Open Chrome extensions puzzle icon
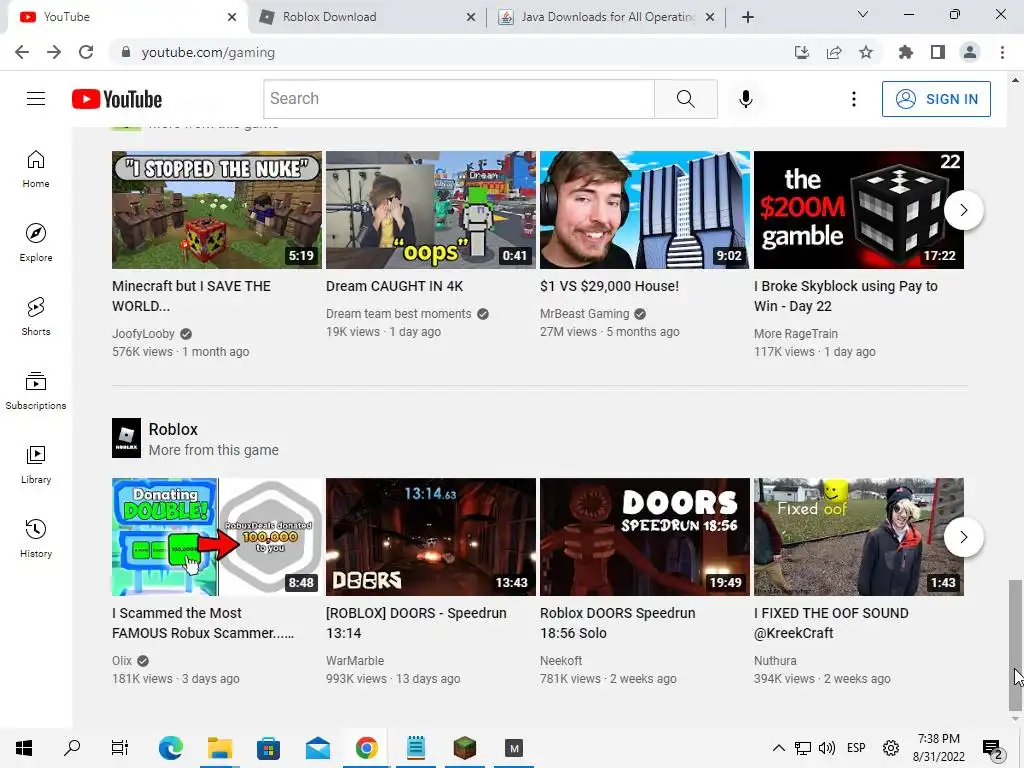The height and width of the screenshot is (768, 1024). pyautogui.click(x=905, y=52)
